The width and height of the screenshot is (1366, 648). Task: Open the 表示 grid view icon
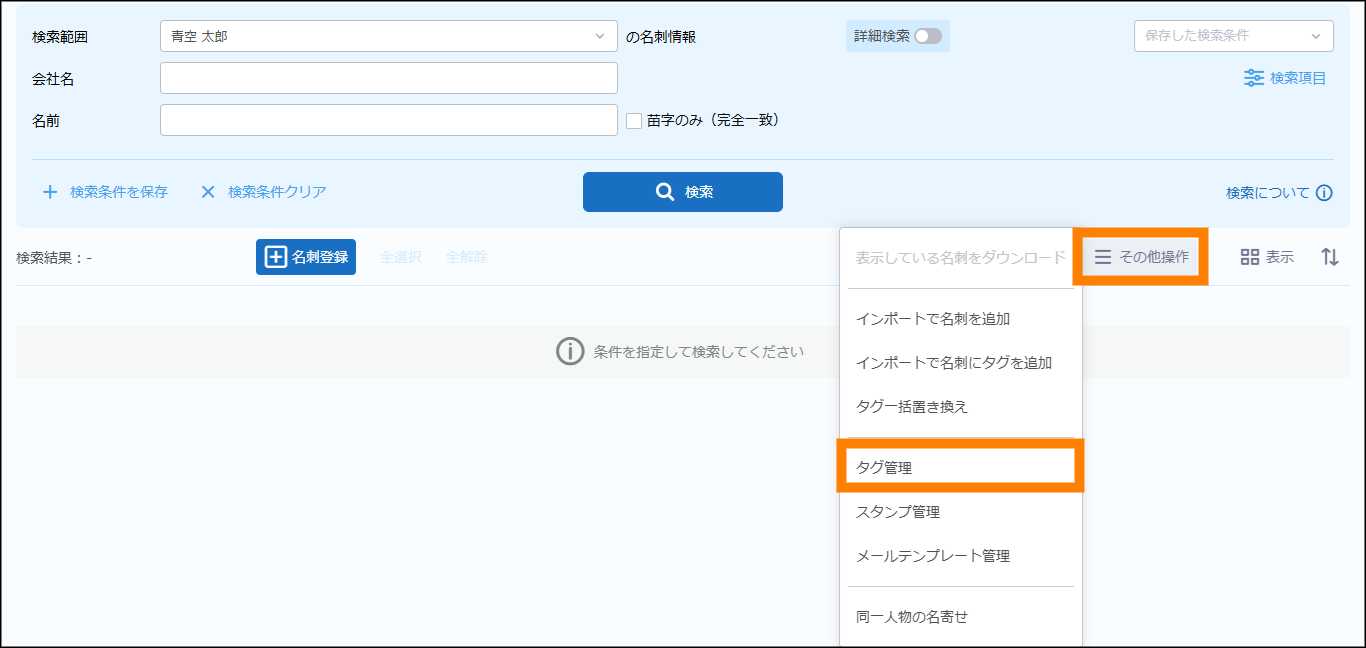[x=1250, y=257]
